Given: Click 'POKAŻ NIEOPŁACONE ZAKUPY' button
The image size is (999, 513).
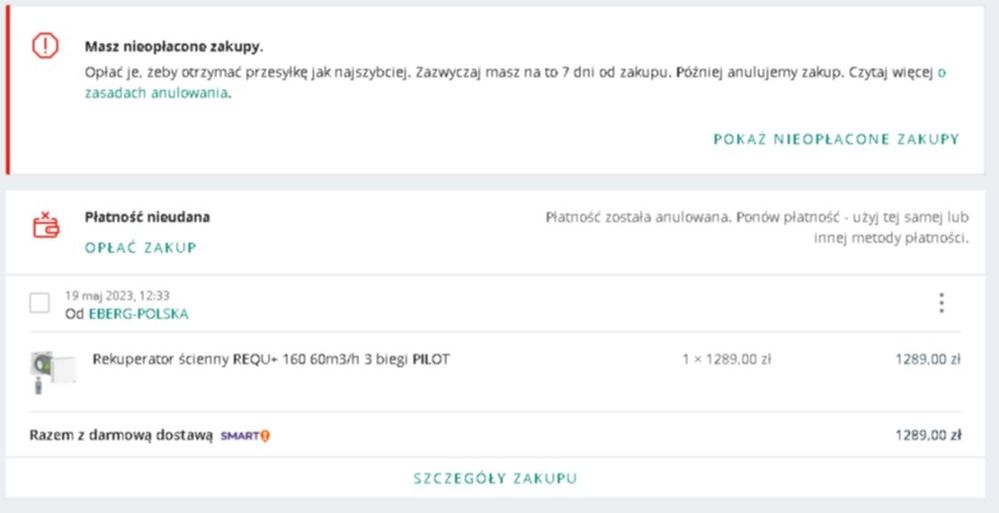Looking at the screenshot, I should 836,139.
